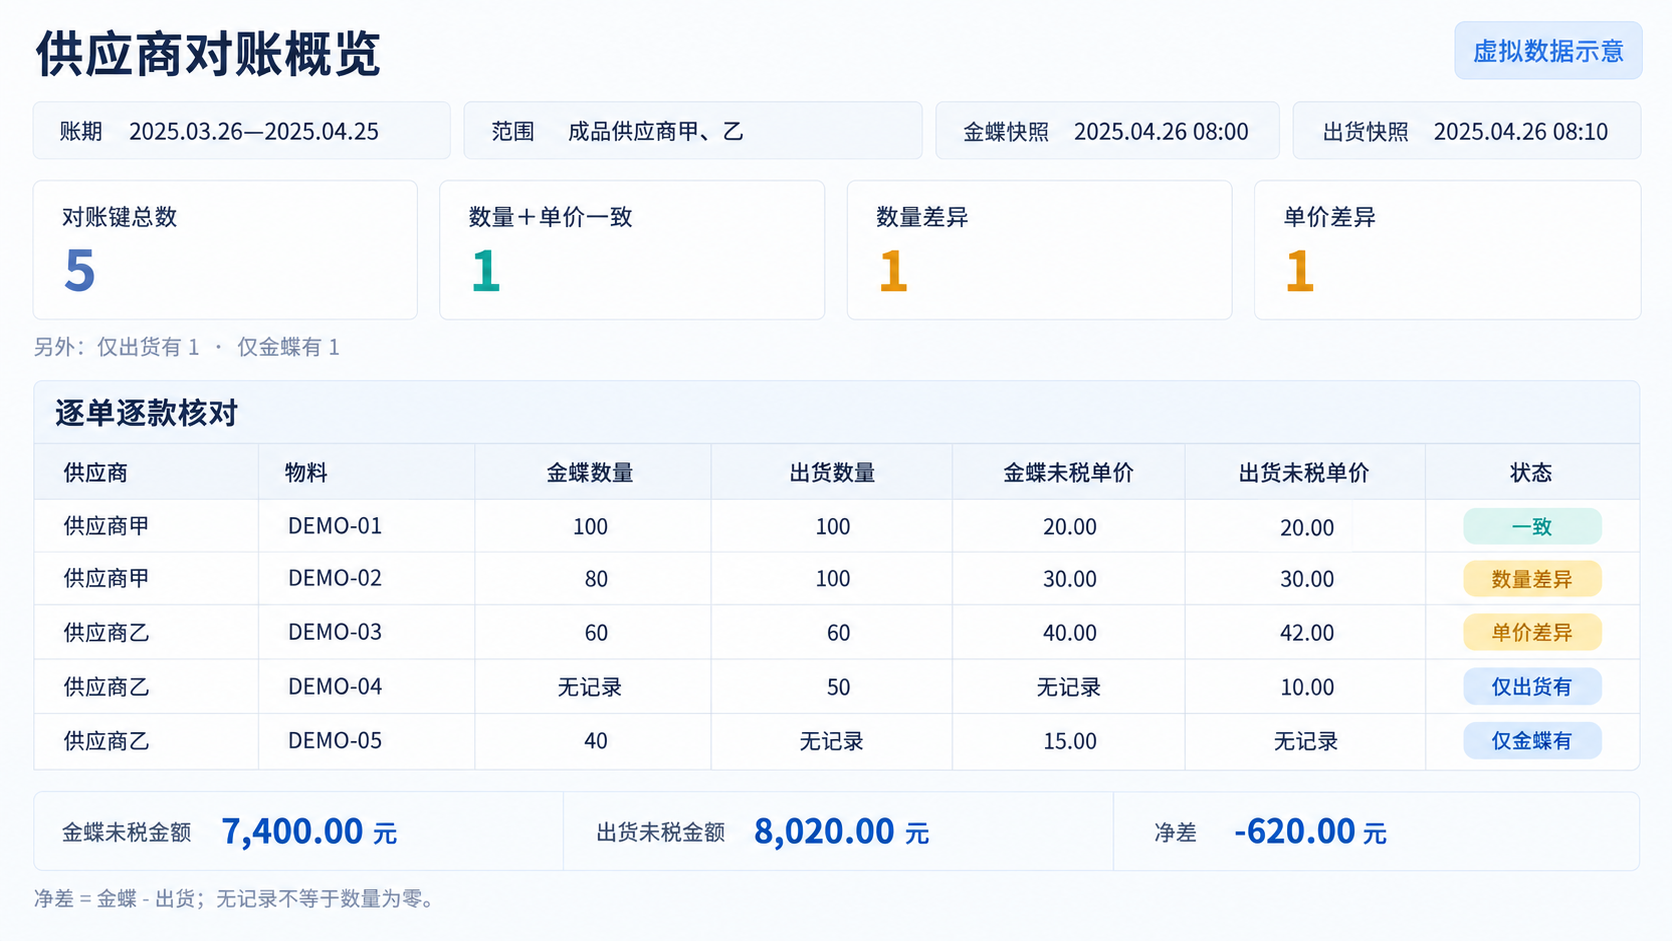This screenshot has height=941, width=1672.
Task: Click the 数量差异 status tag on DEMO-02
Action: [1532, 579]
